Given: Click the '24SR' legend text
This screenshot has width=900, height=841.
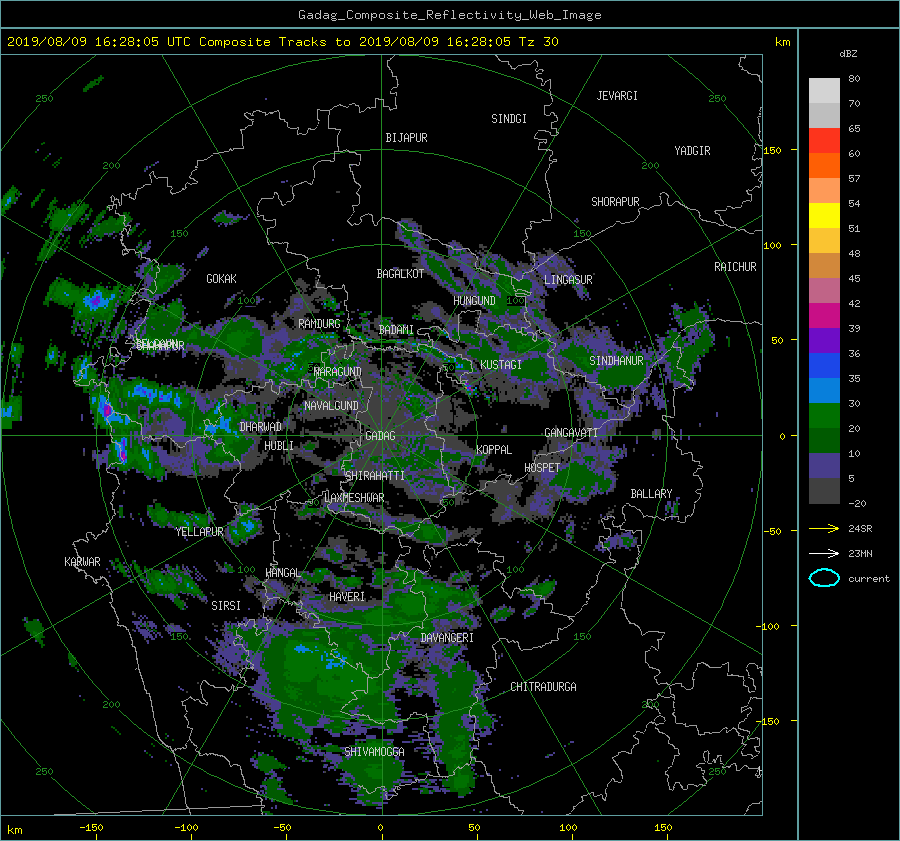Looking at the screenshot, I should click(x=860, y=528).
